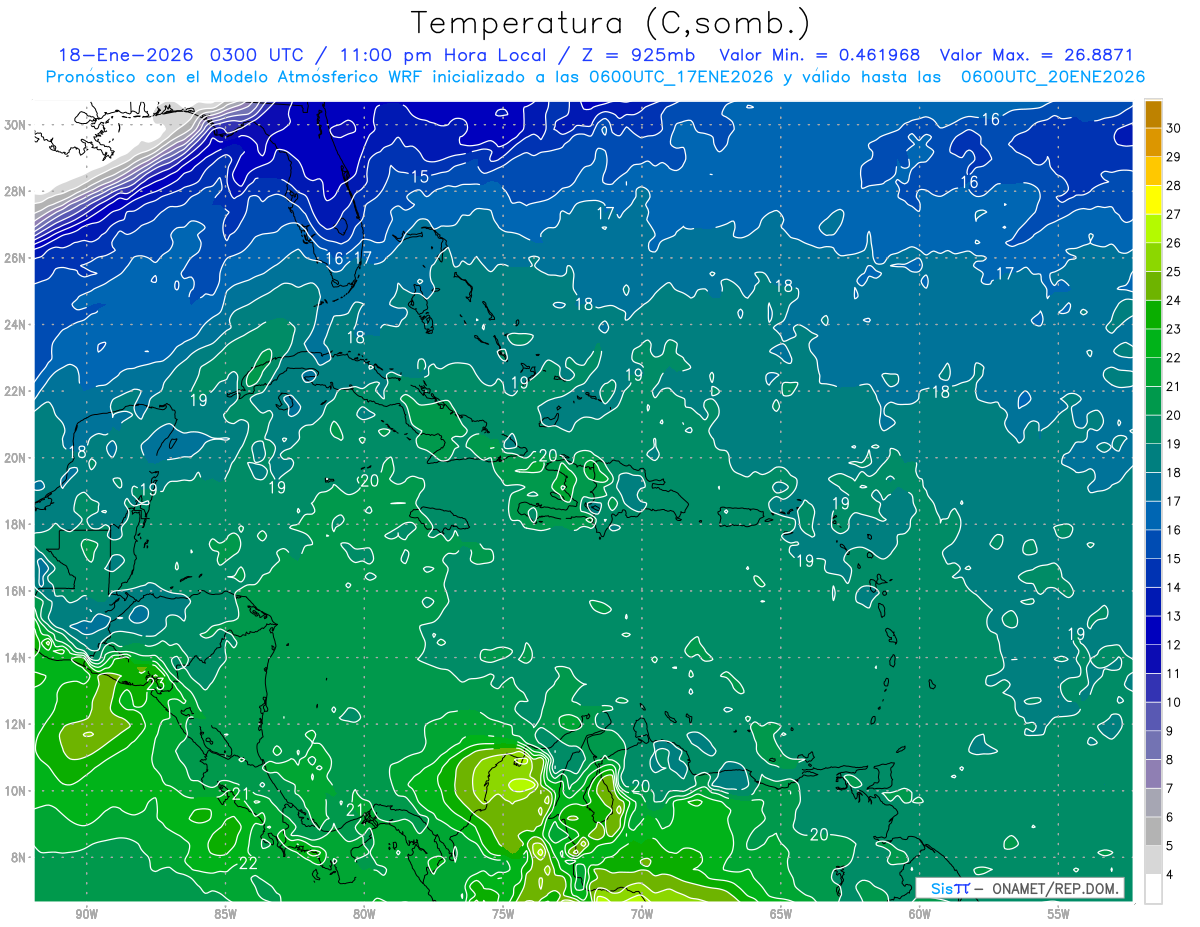Click the "Valor Max. = 26.8871" readout
Viewport: 1200px width, 927px height.
[x=1038, y=55]
